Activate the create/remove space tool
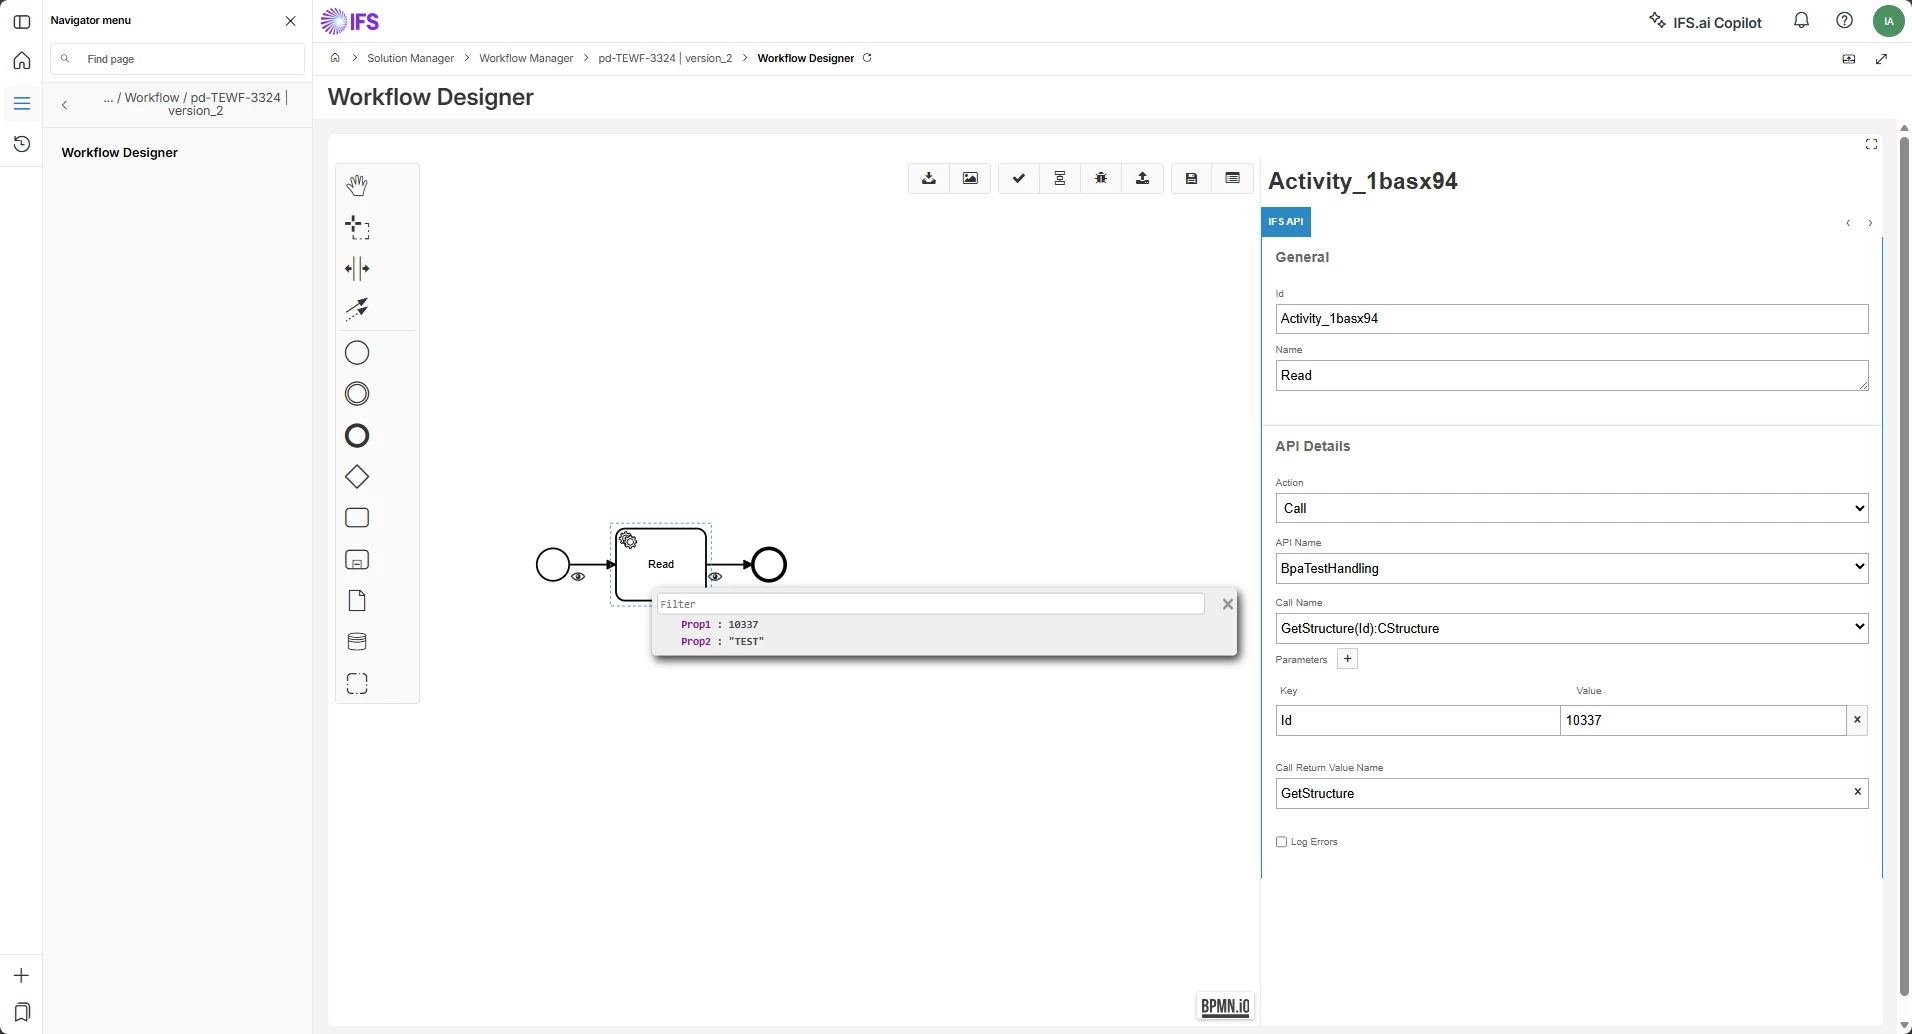Image resolution: width=1912 pixels, height=1034 pixels. coord(357,269)
